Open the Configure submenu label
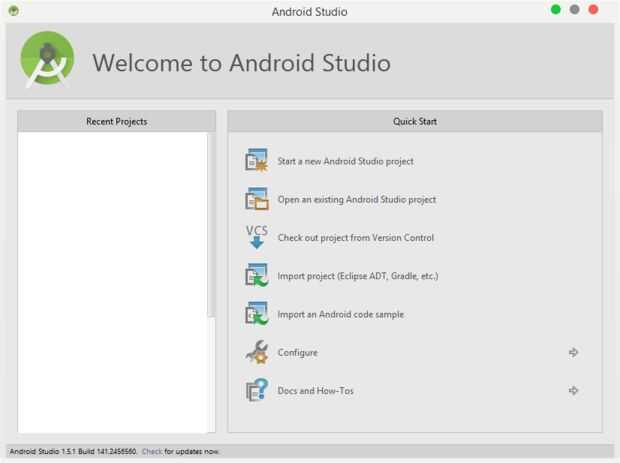 pyautogui.click(x=297, y=352)
